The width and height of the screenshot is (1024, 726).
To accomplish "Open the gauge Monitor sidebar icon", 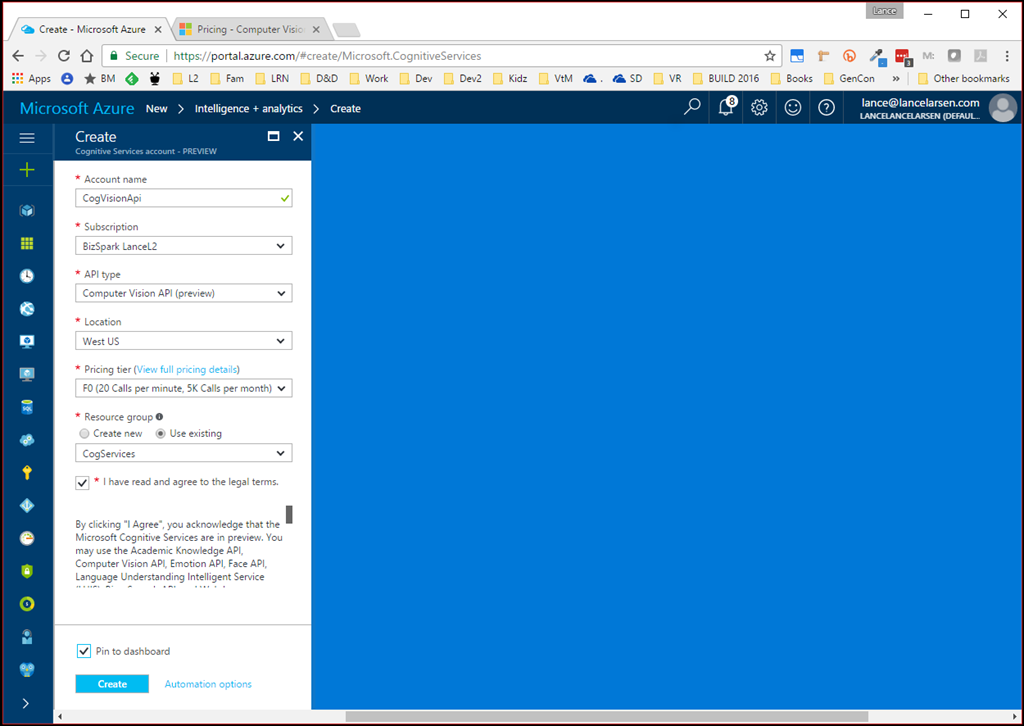I will (x=27, y=539).
